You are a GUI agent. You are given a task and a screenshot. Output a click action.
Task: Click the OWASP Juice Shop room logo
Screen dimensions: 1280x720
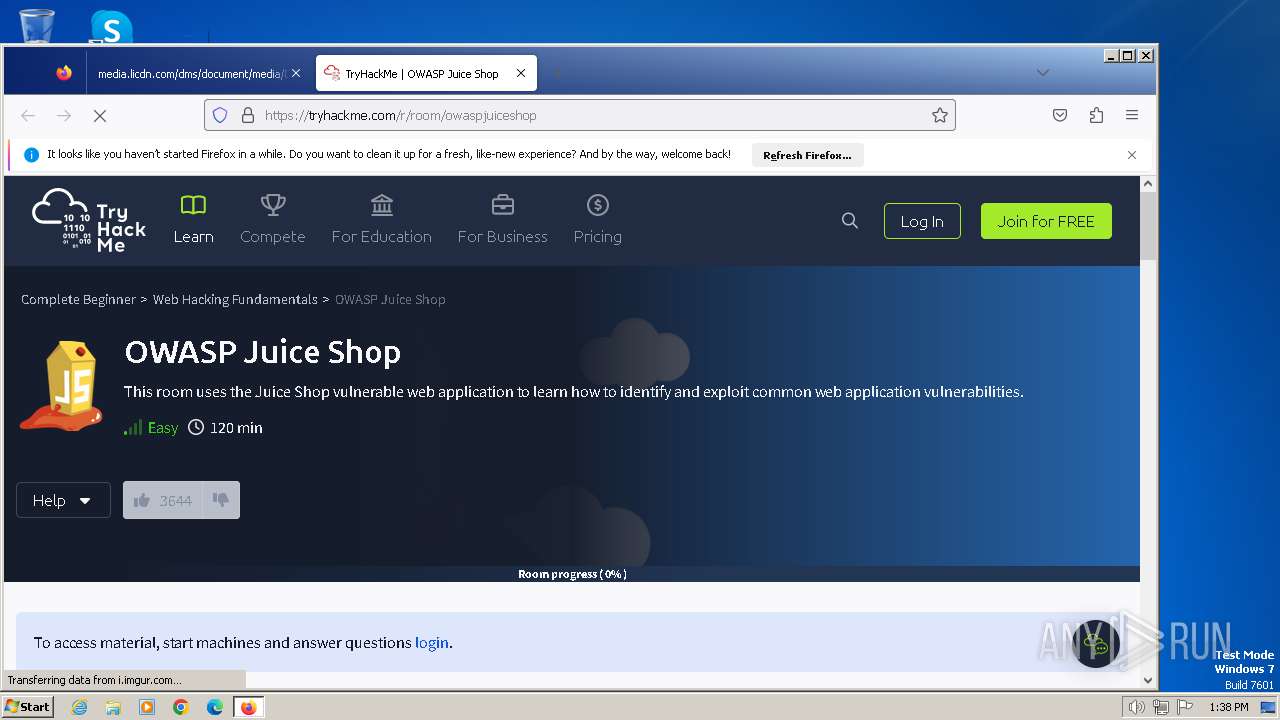(61, 385)
